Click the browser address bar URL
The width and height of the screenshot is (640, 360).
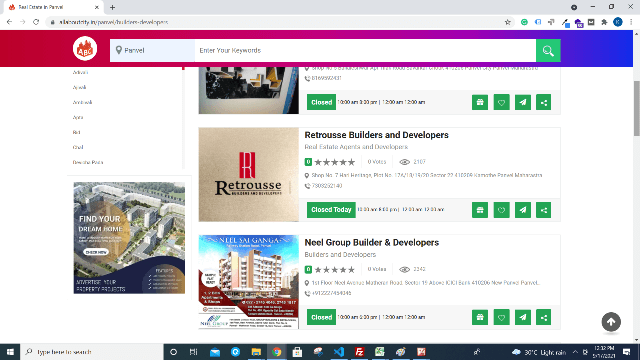[113, 22]
